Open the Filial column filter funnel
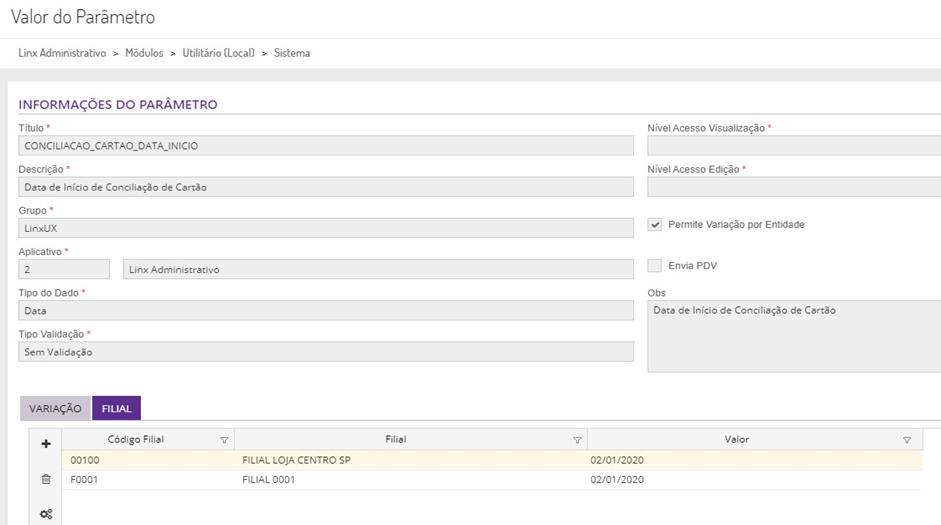941x525 pixels. (x=577, y=440)
